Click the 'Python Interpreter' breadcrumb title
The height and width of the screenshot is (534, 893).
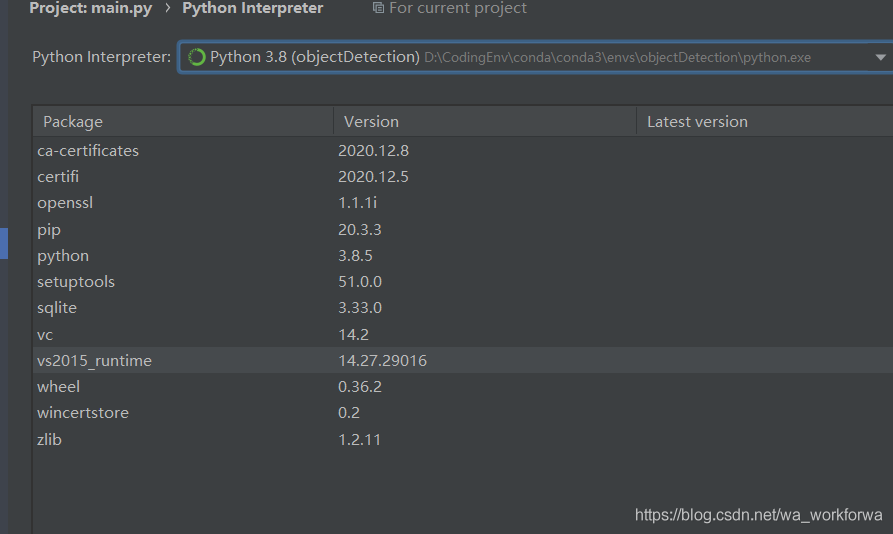[252, 8]
